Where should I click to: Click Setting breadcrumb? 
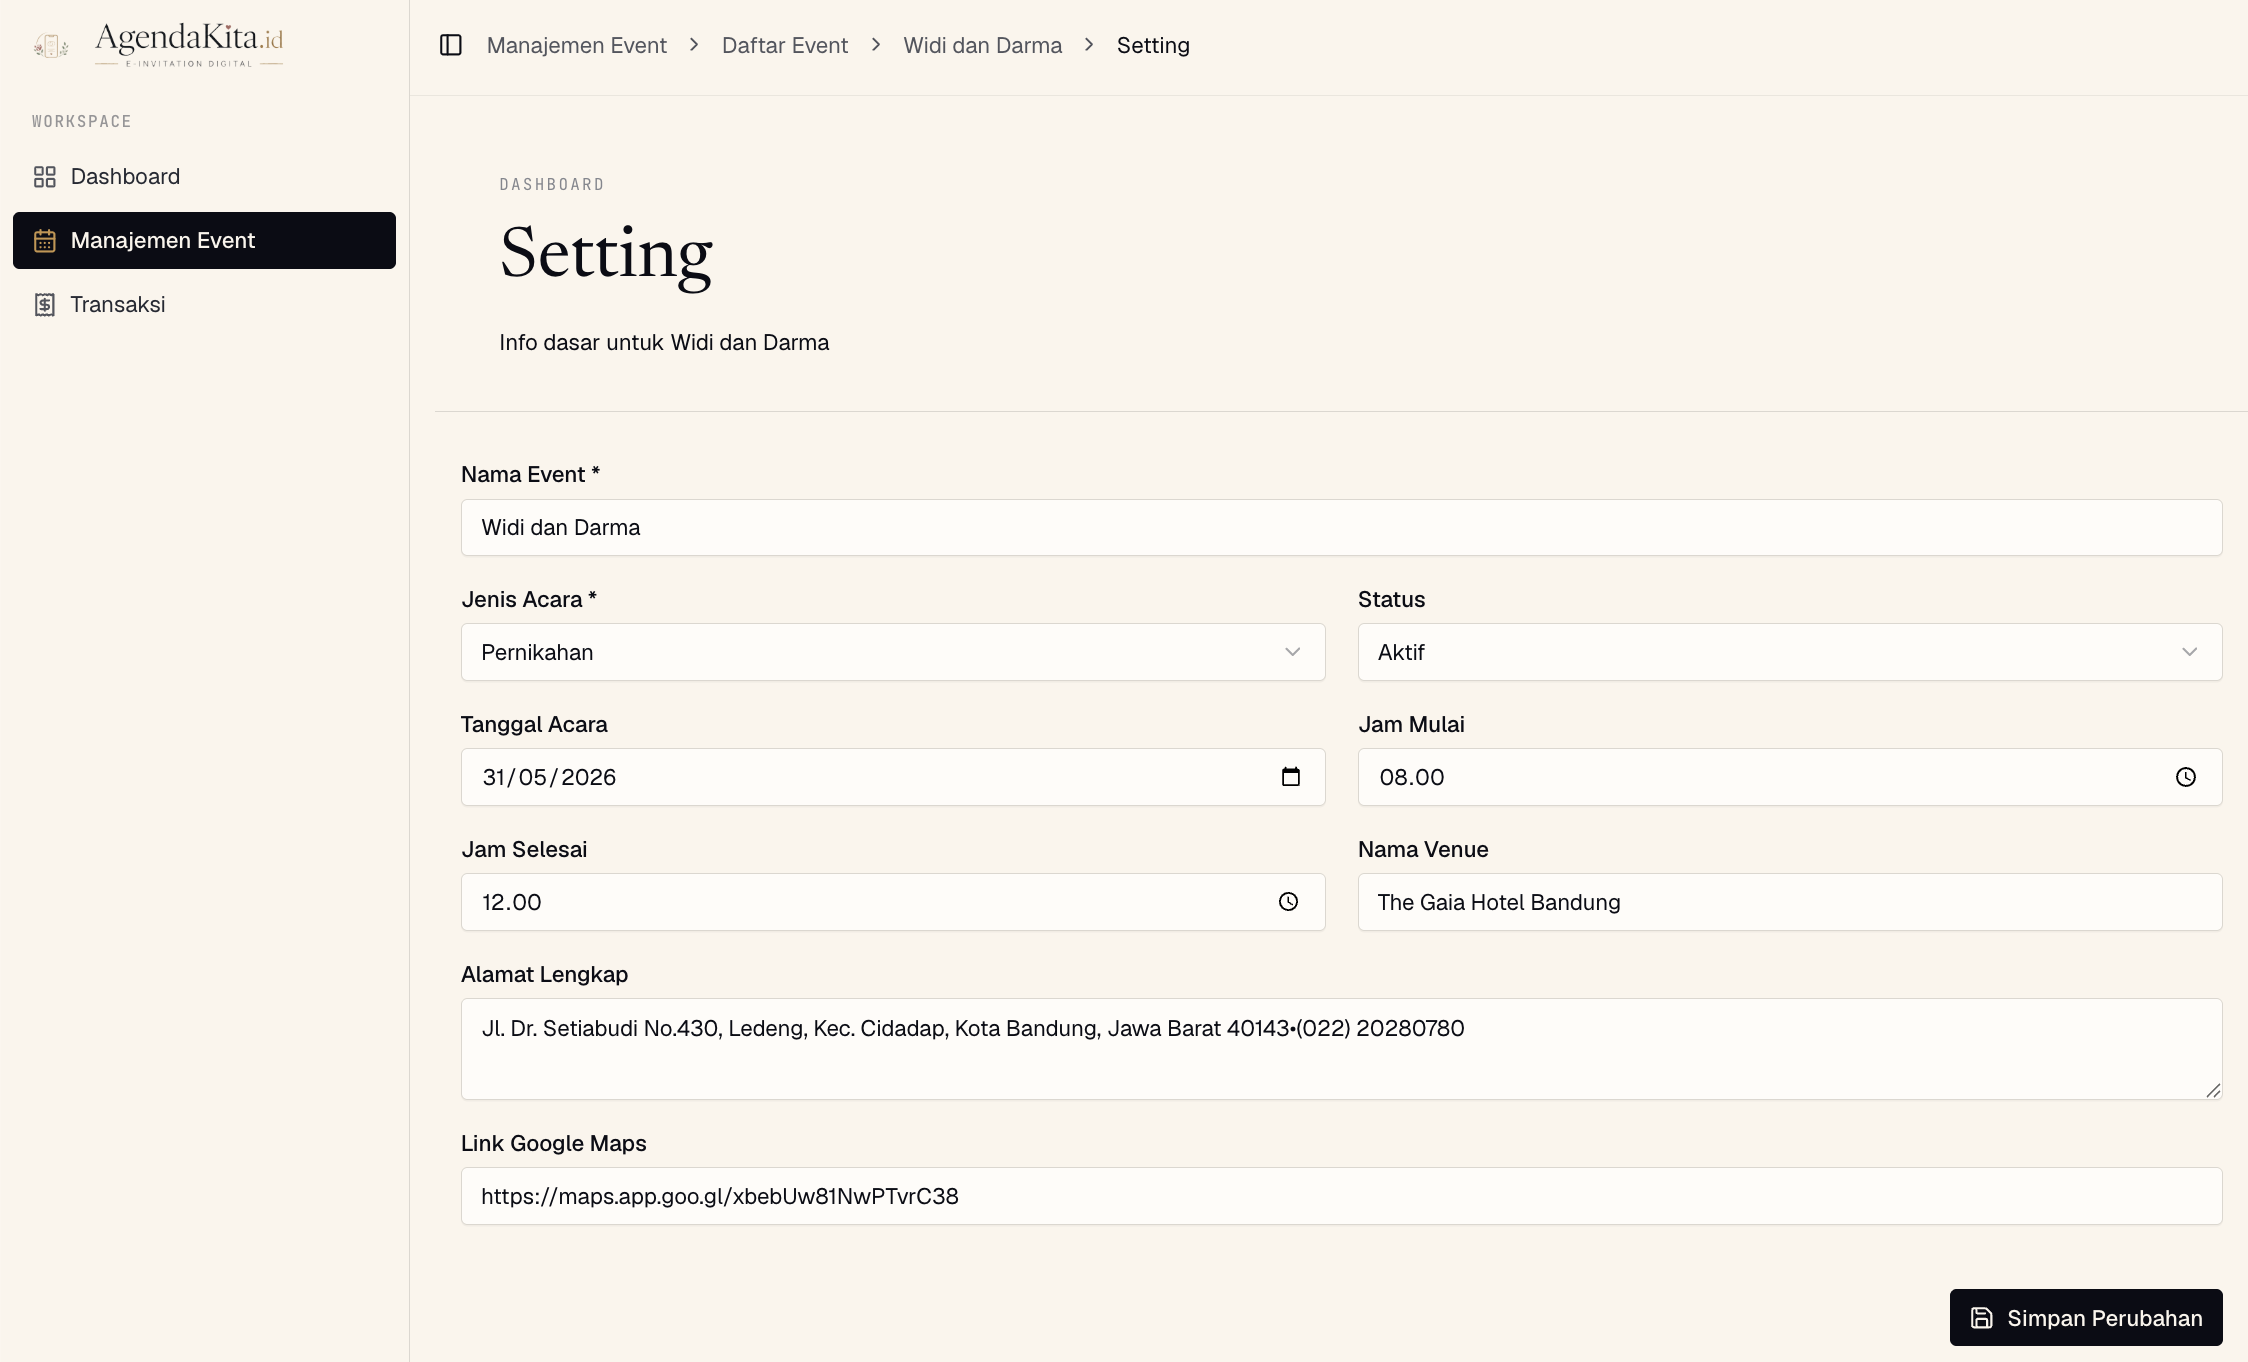tap(1153, 45)
